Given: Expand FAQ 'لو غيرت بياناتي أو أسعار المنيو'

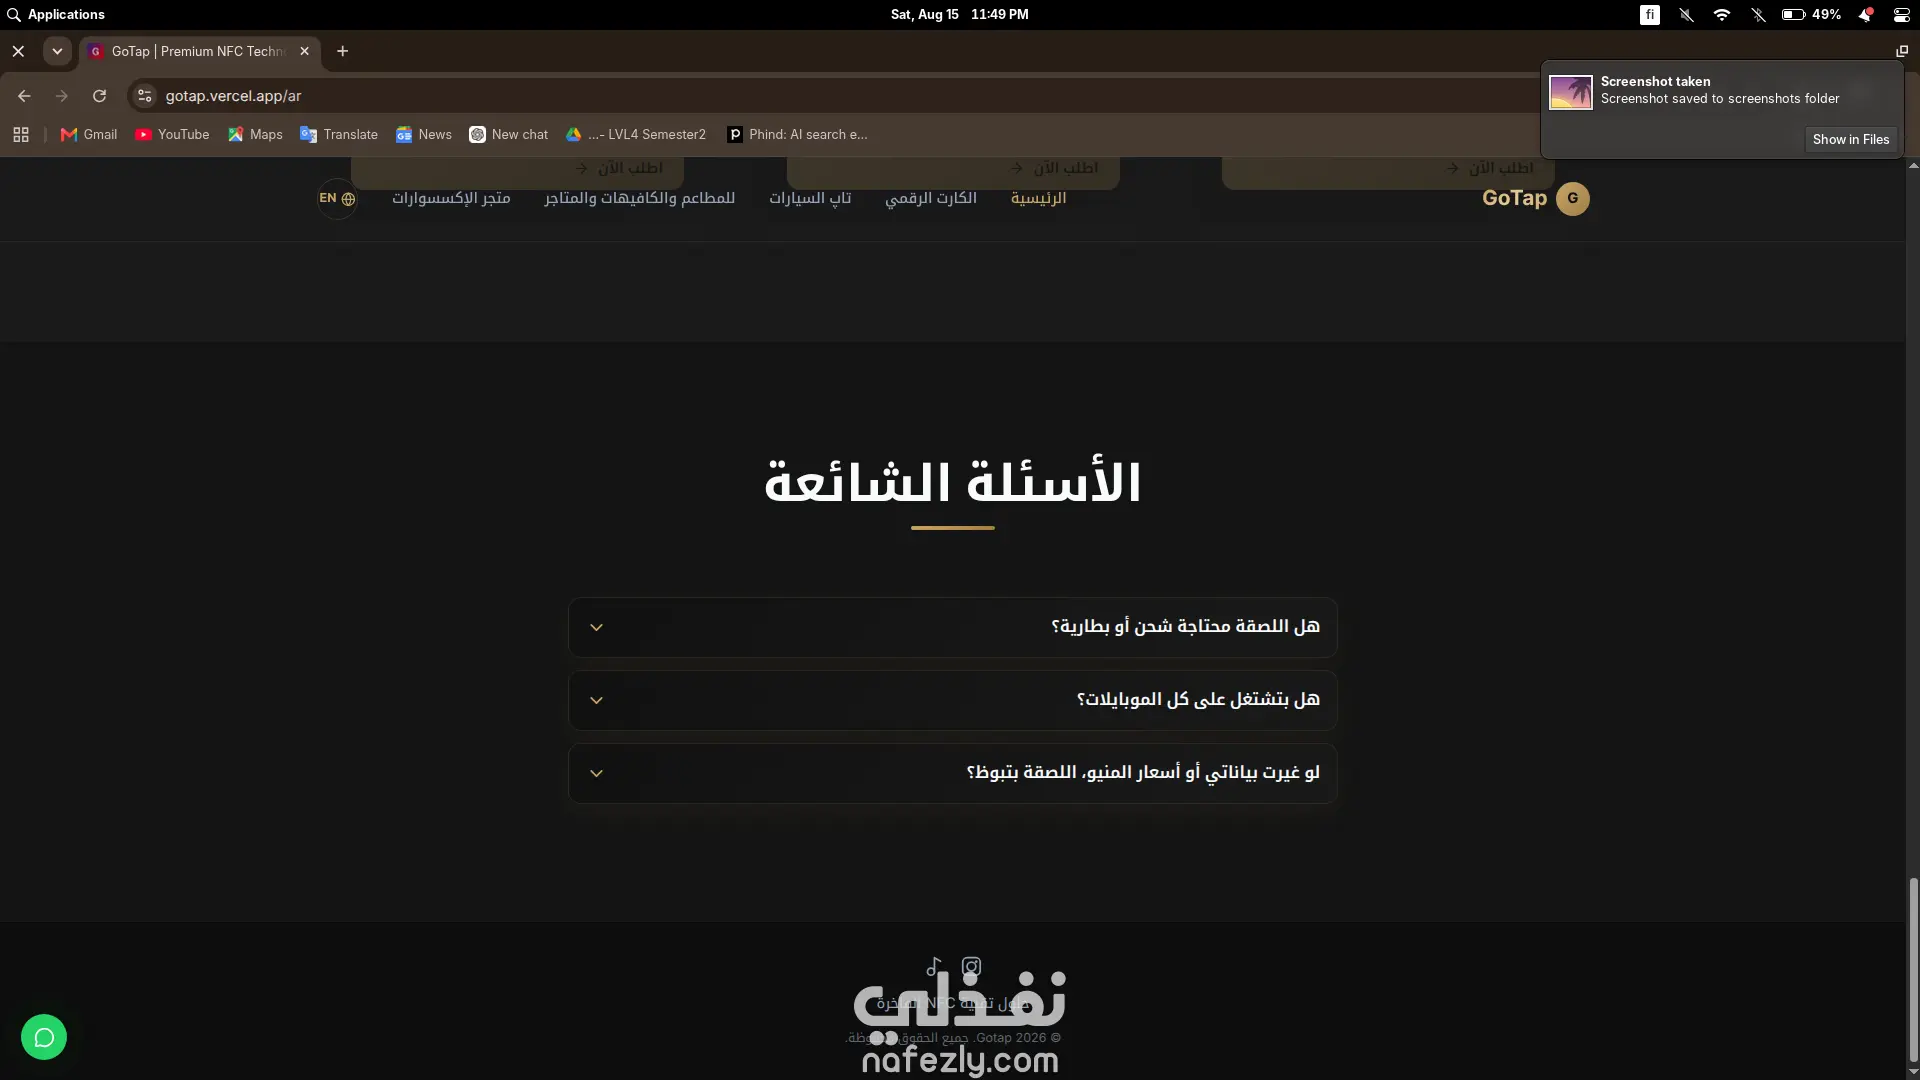Looking at the screenshot, I should tap(953, 773).
